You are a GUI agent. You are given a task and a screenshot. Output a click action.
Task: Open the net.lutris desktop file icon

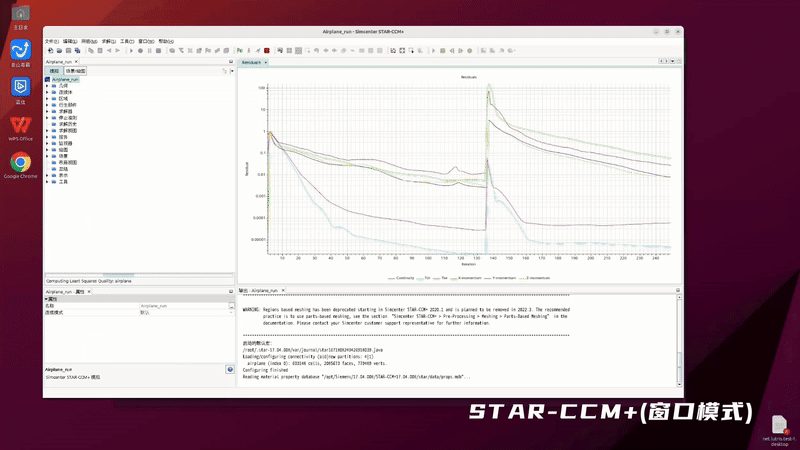(779, 431)
